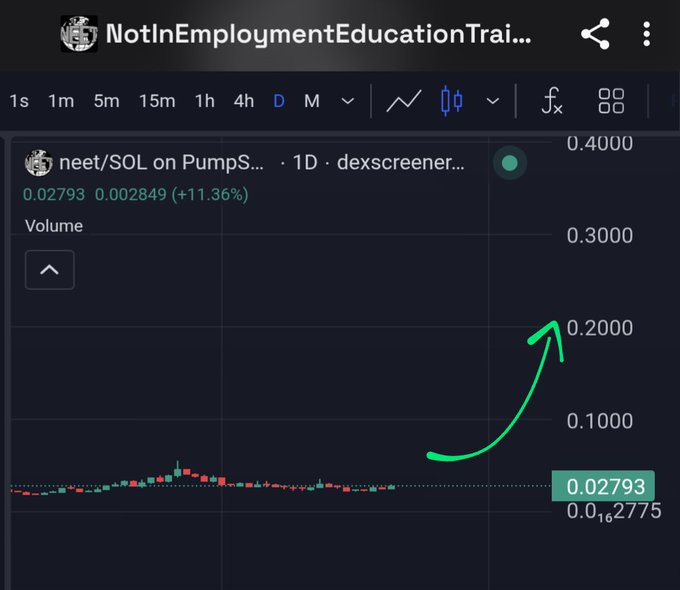Screen dimensions: 680x590
Task: Expand chart type dropdown chevron
Action: click(x=493, y=101)
